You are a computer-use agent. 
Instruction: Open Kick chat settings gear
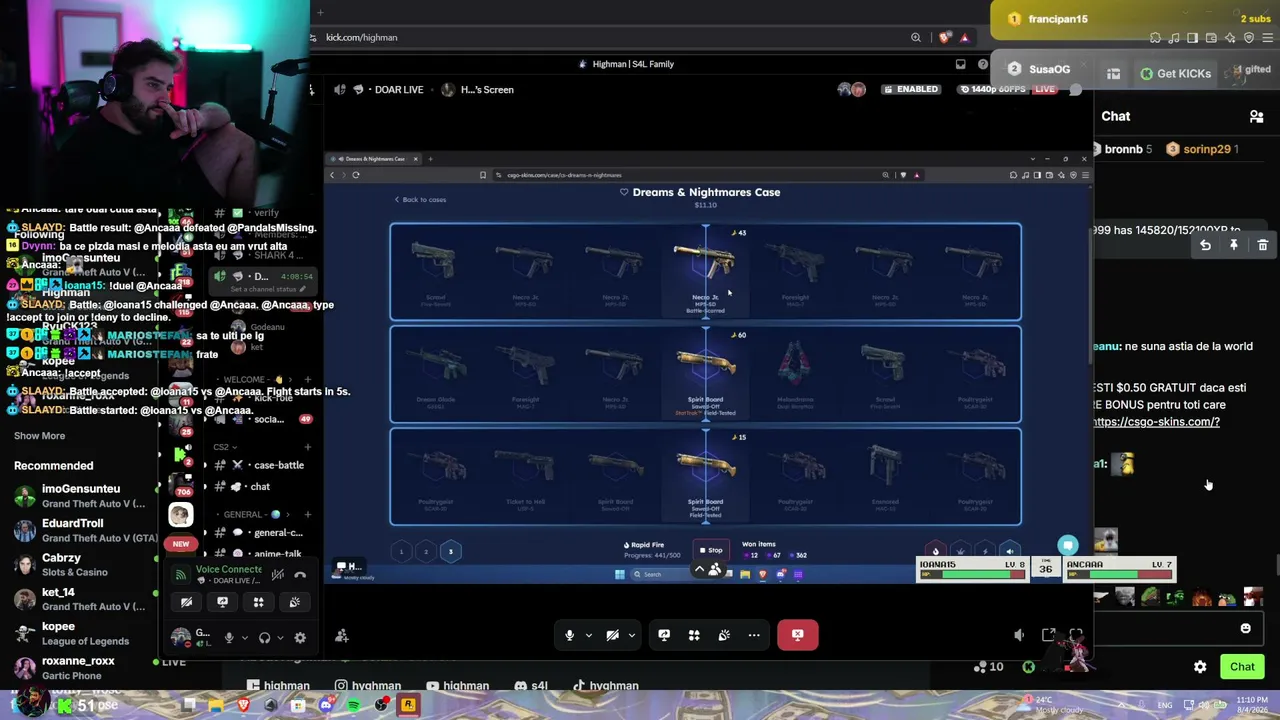click(1200, 667)
